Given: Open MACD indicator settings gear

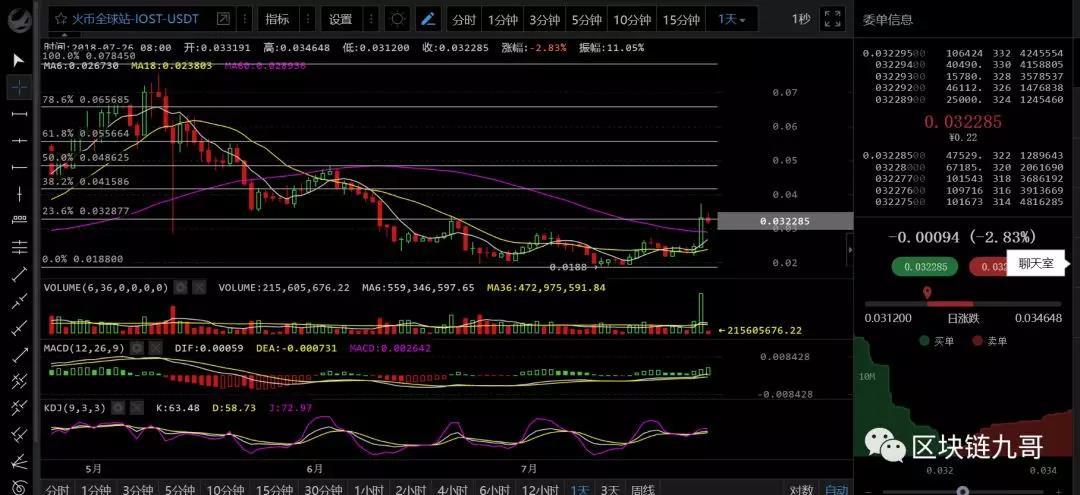Looking at the screenshot, I should pyautogui.click(x=136, y=348).
